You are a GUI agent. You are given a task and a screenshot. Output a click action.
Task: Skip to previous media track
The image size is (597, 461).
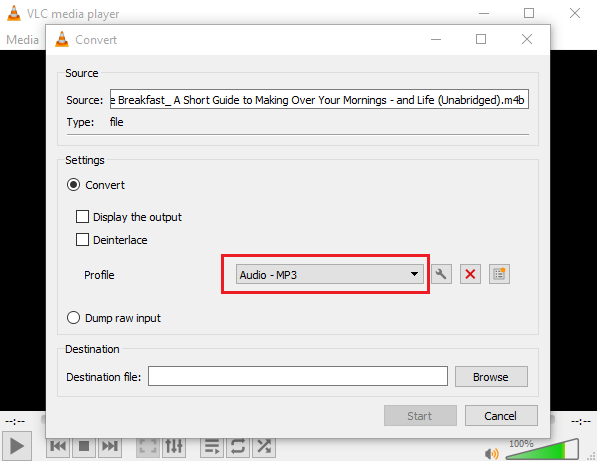(x=58, y=446)
